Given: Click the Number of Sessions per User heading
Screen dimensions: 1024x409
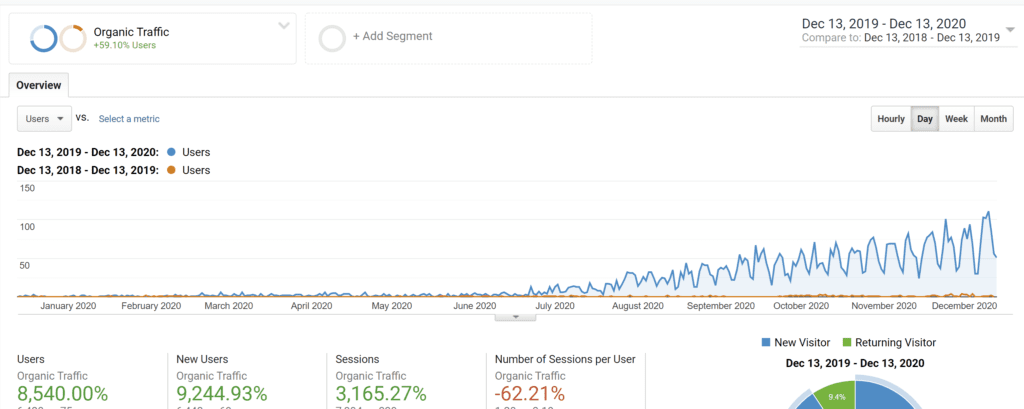Looking at the screenshot, I should click(x=565, y=359).
